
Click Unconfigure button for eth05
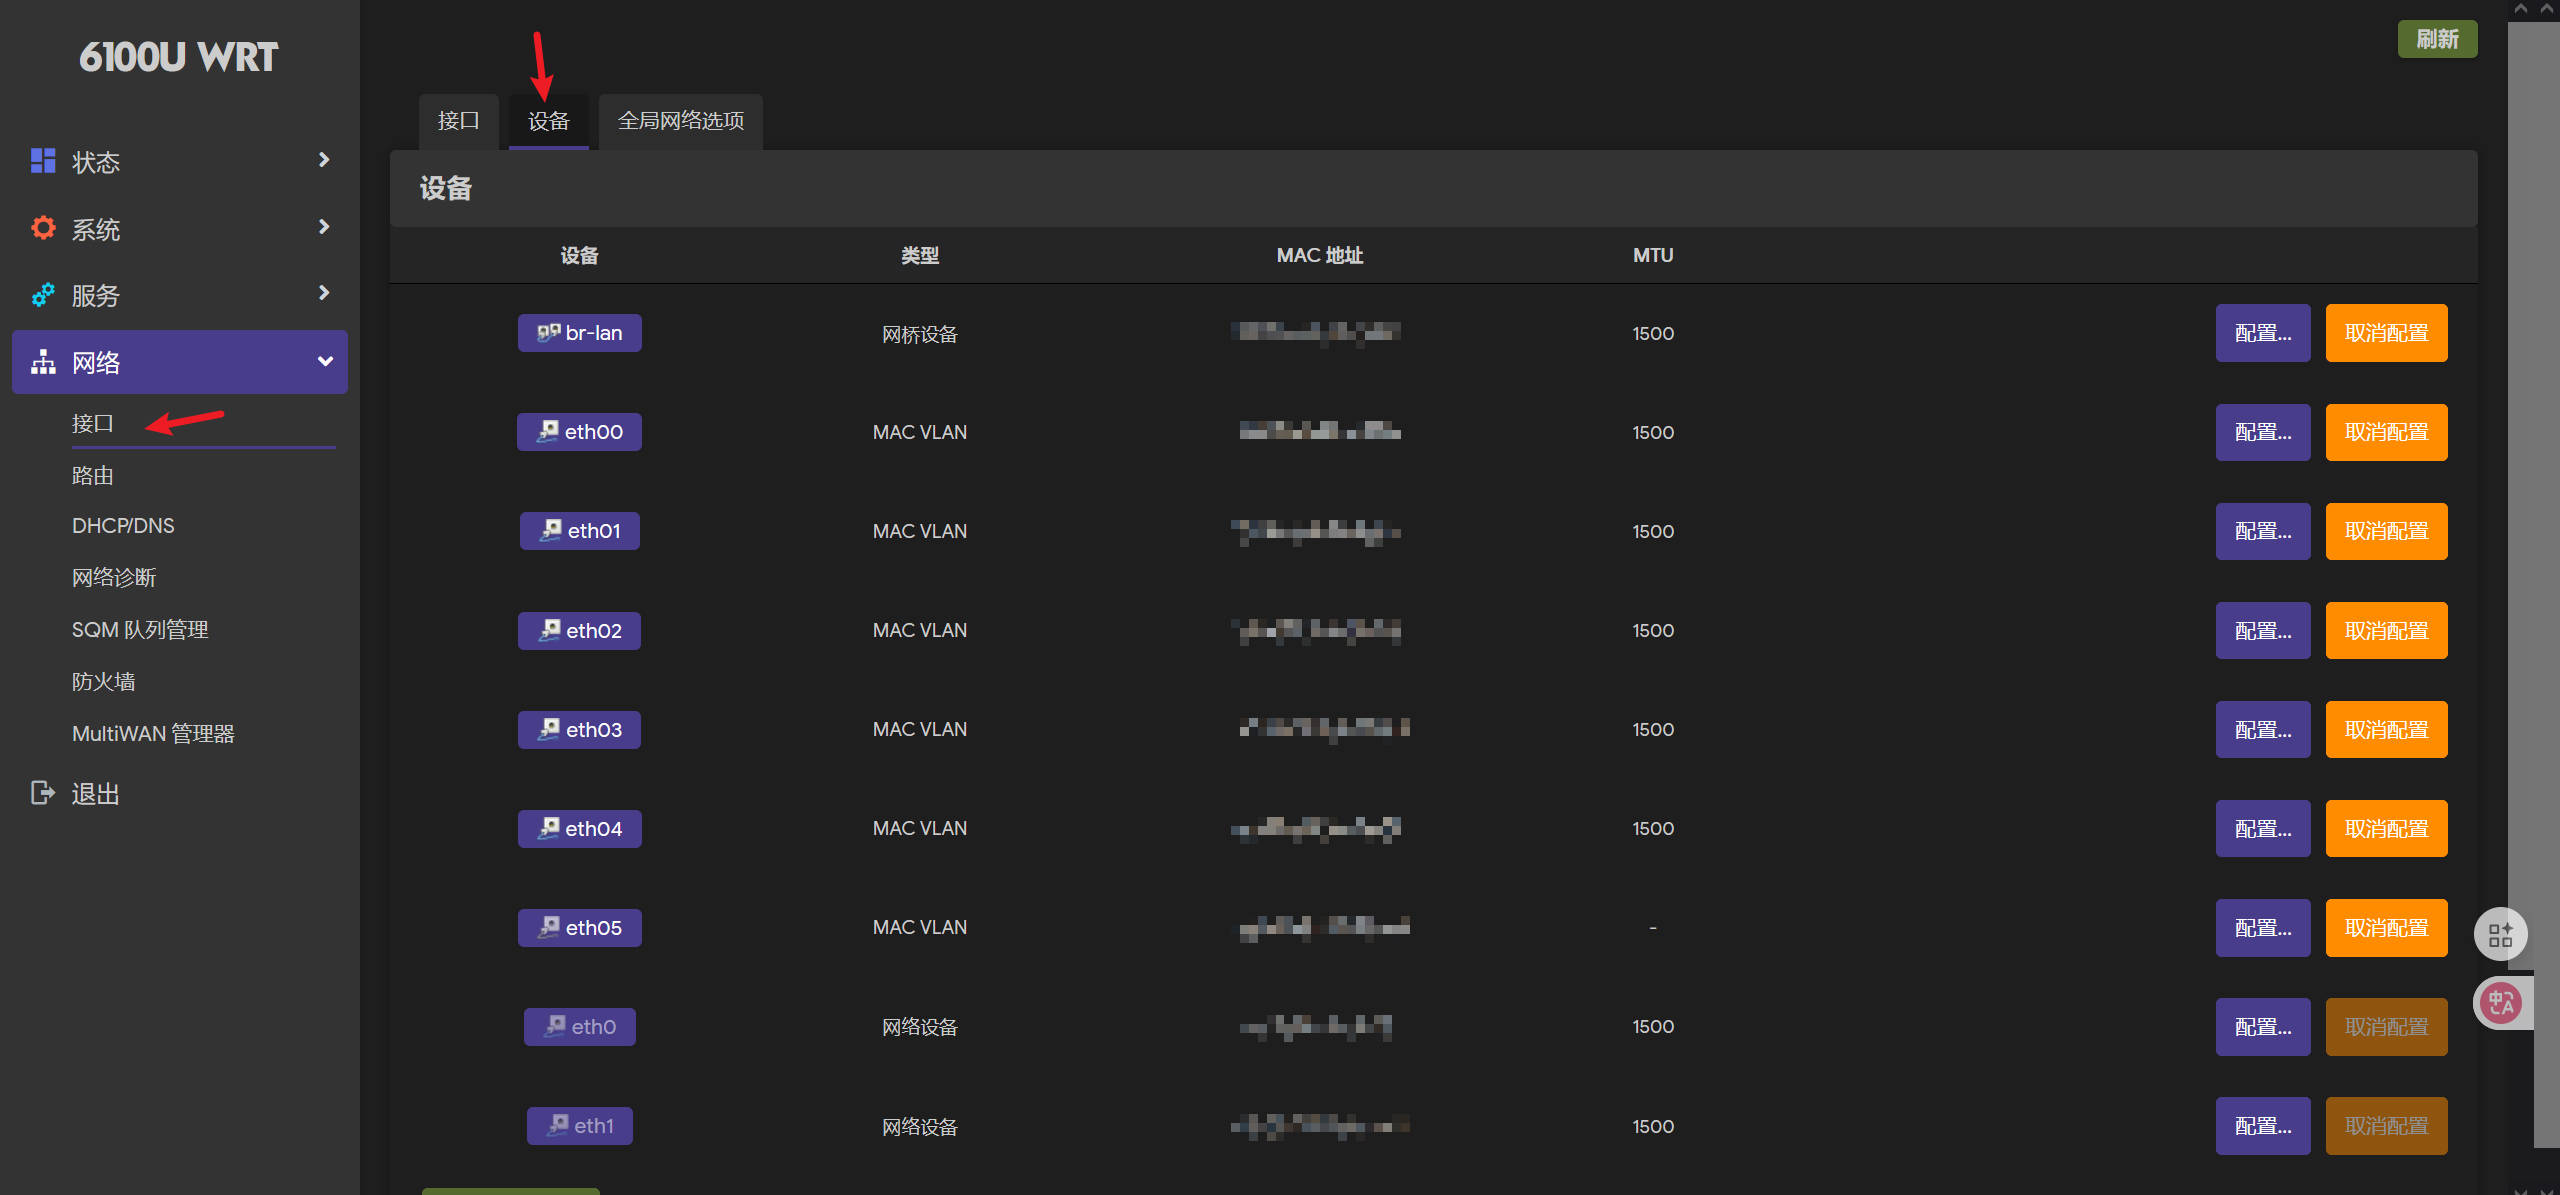point(2385,928)
